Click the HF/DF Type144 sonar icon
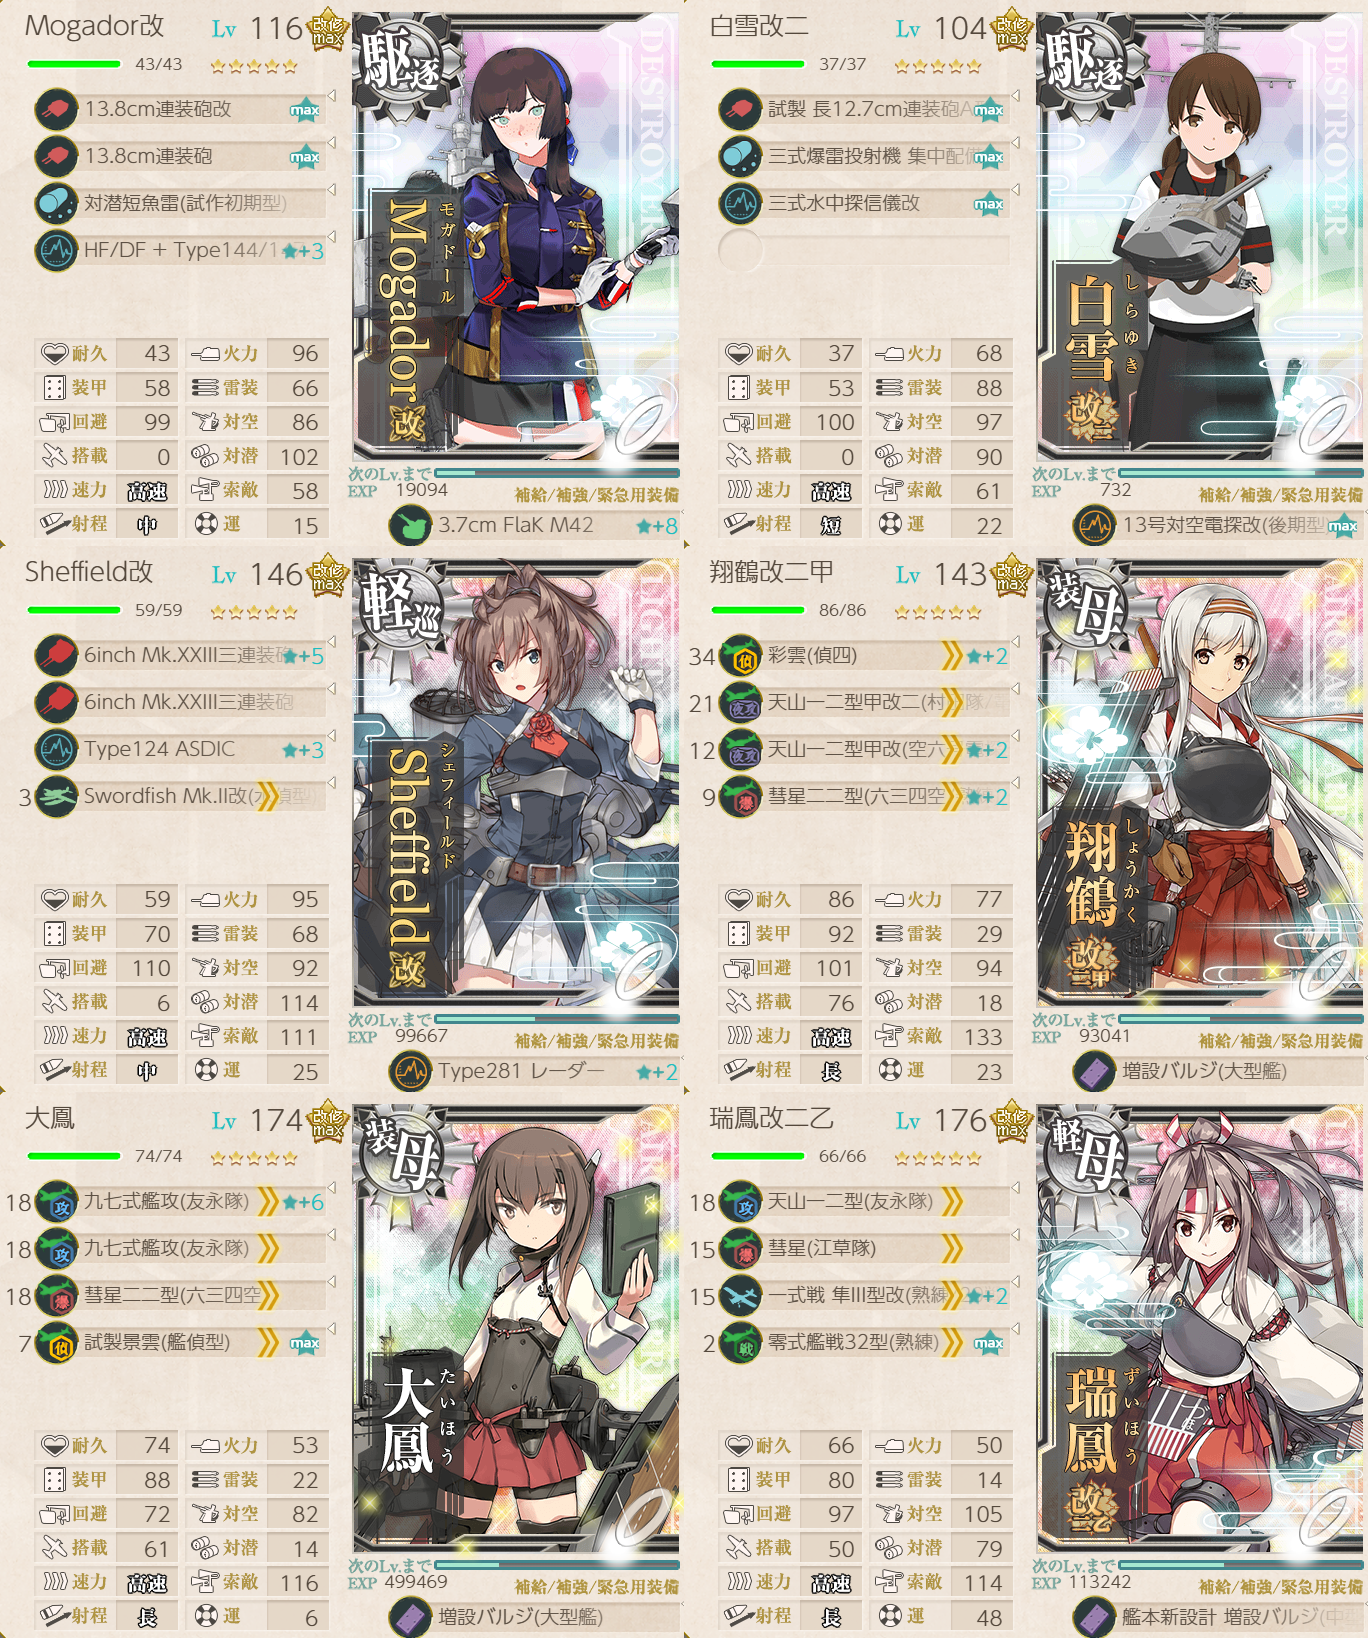 (56, 250)
